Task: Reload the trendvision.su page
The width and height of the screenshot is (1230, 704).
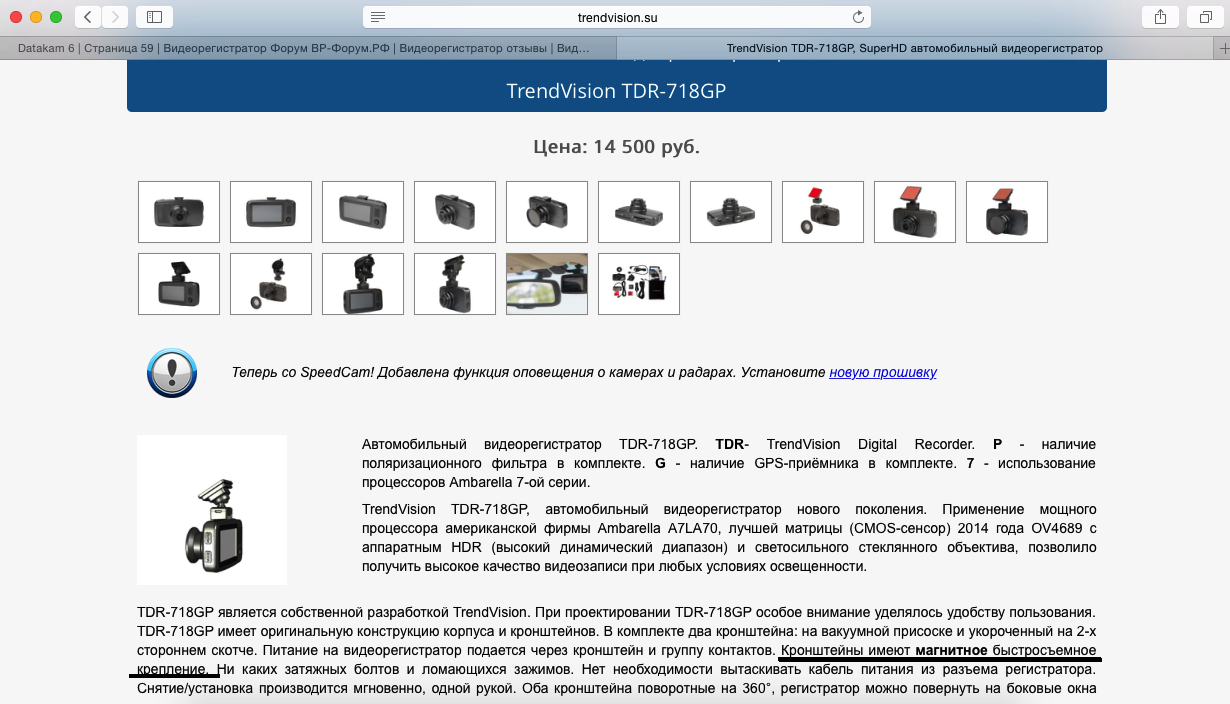Action: click(857, 17)
